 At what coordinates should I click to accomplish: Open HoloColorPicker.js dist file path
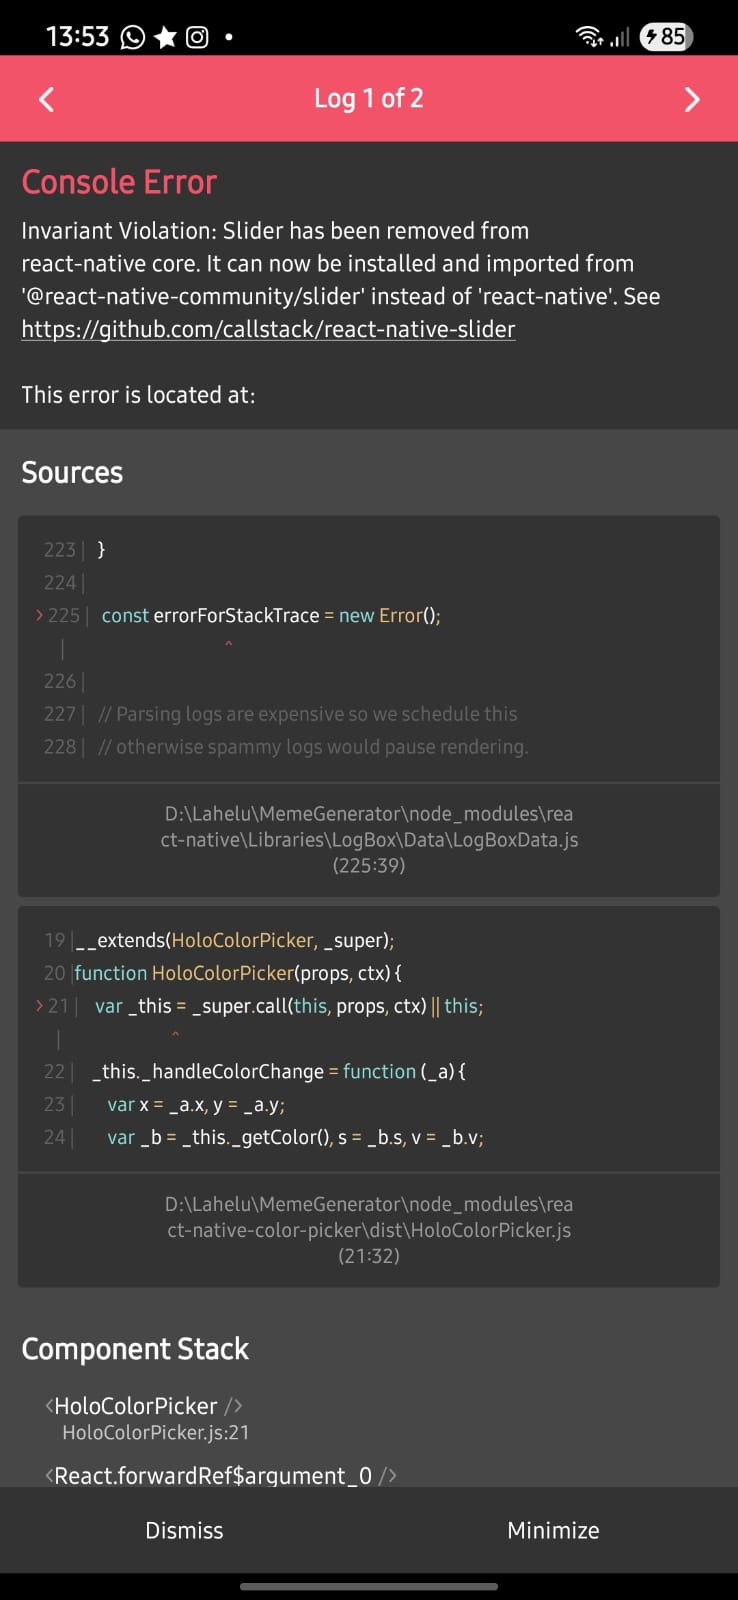tap(369, 1229)
